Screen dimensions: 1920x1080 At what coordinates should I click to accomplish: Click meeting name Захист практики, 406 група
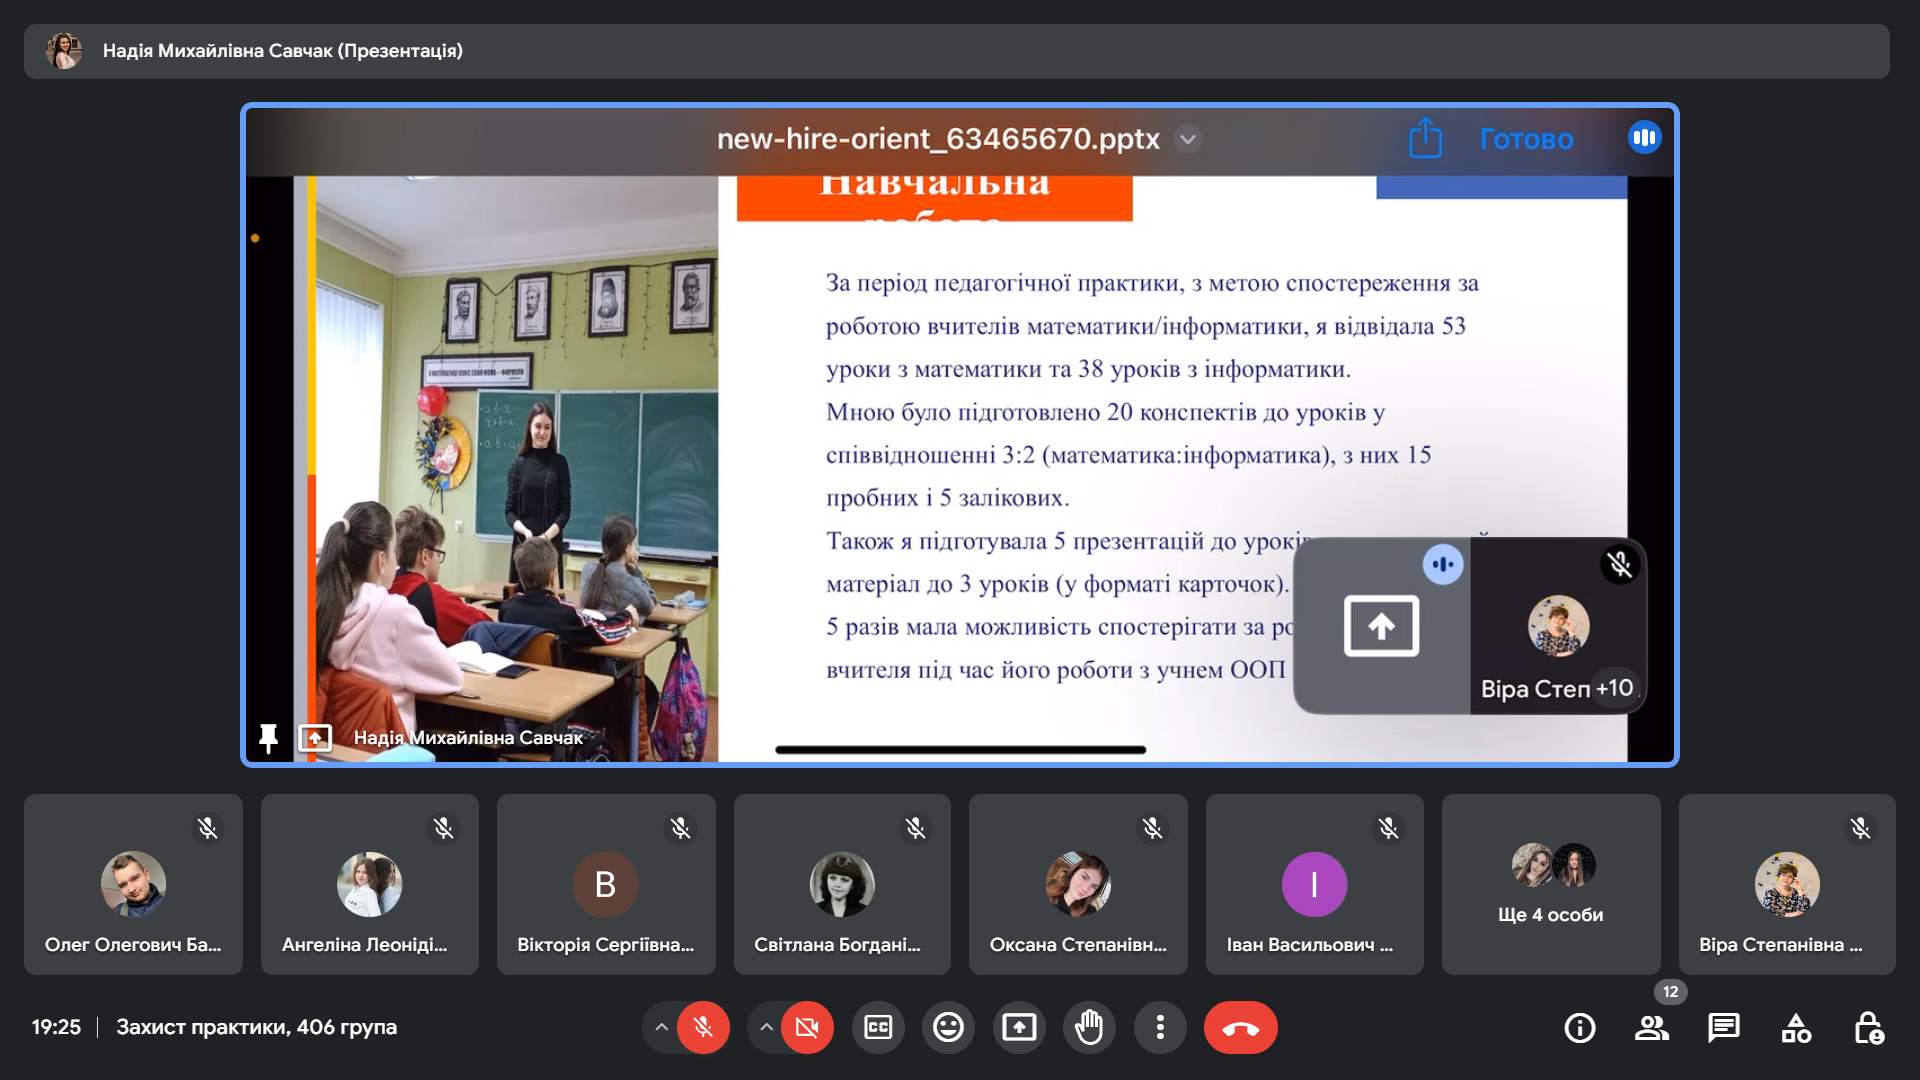coord(256,1027)
